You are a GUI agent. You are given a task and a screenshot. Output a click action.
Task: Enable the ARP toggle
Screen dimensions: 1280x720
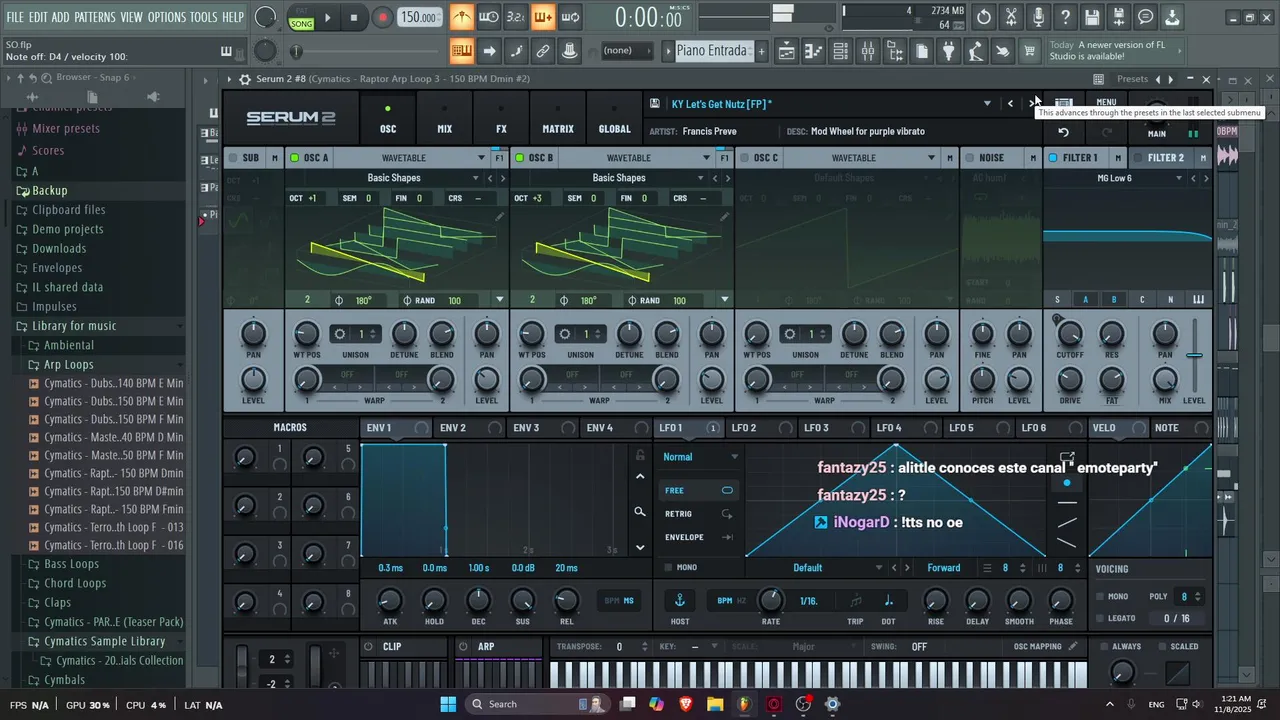[463, 647]
